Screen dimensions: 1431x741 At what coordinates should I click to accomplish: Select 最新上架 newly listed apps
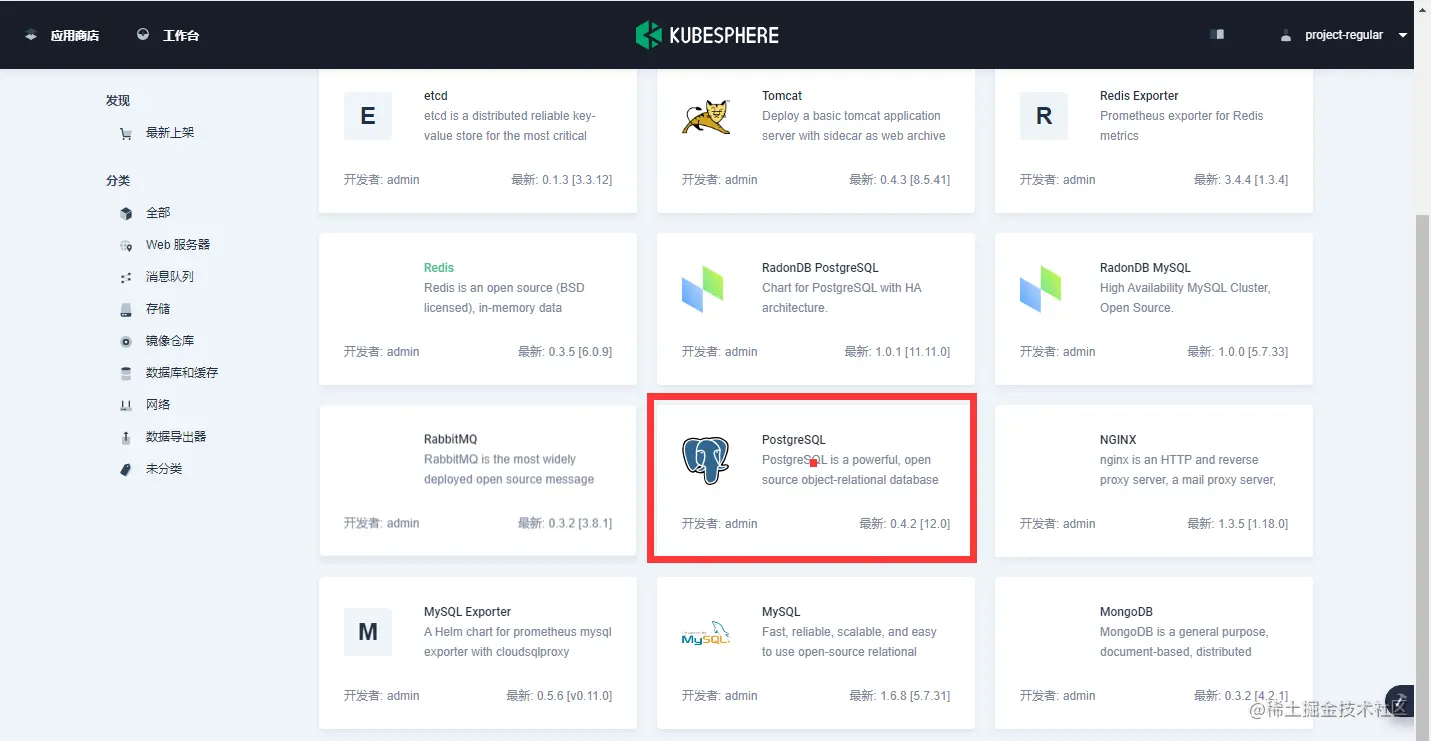click(x=170, y=132)
